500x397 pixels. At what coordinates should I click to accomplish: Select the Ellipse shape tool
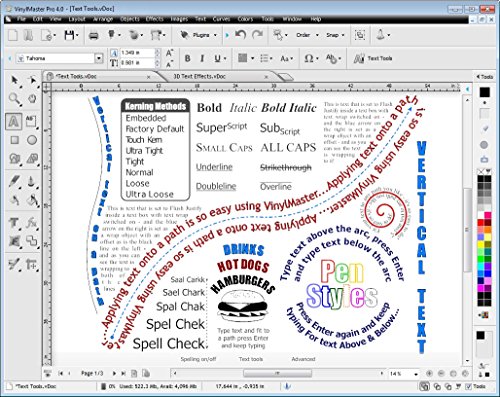[32, 140]
